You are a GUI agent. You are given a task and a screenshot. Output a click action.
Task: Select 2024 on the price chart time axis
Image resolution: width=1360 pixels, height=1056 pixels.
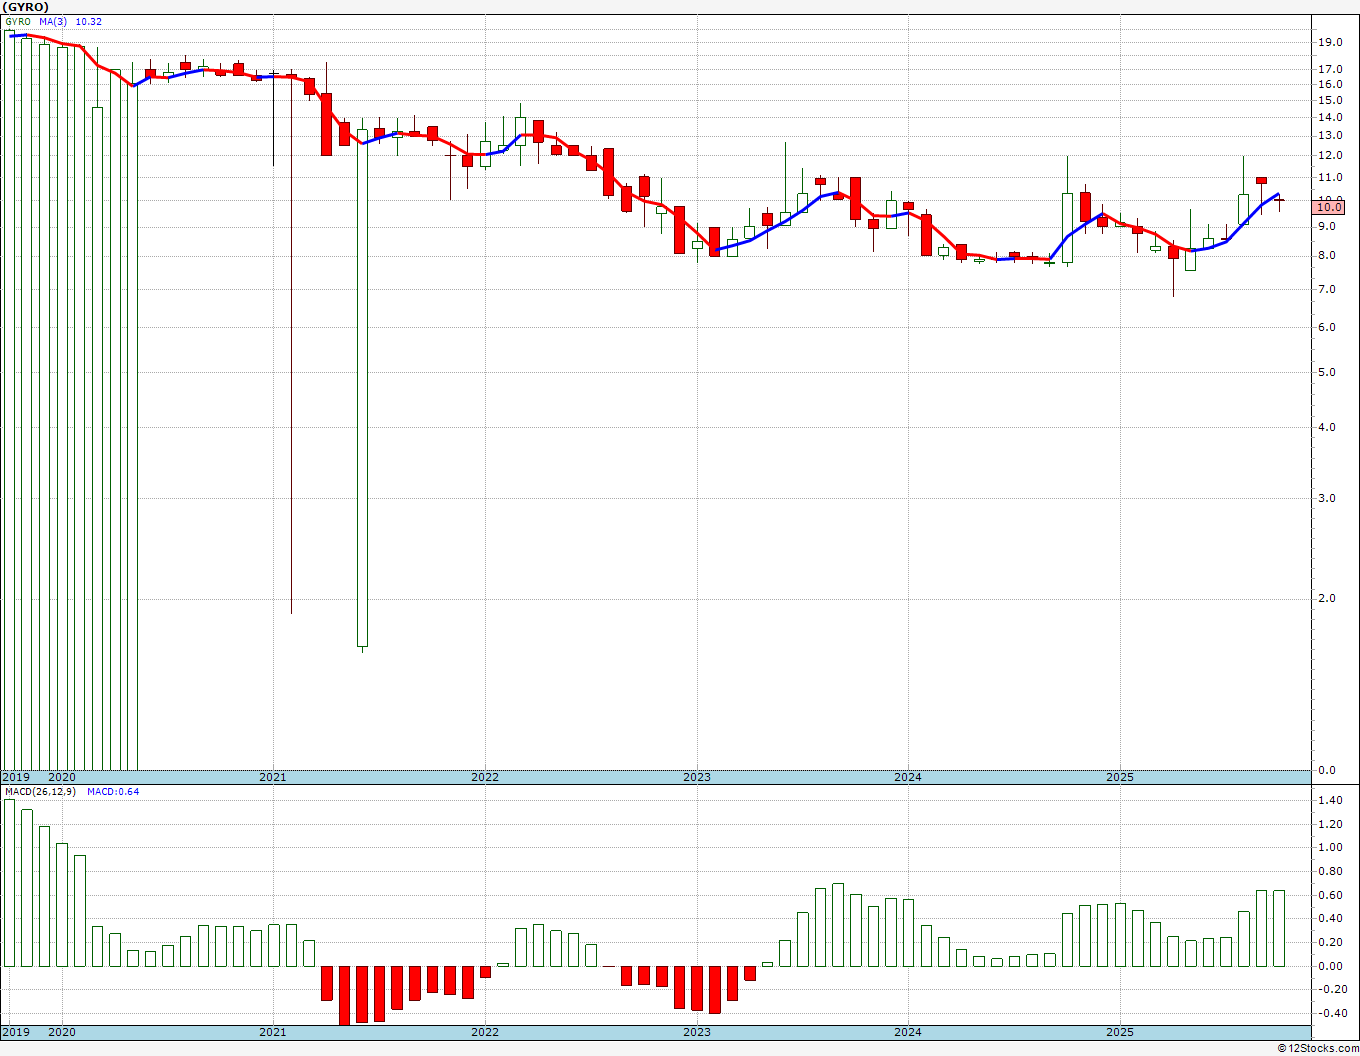tap(908, 777)
